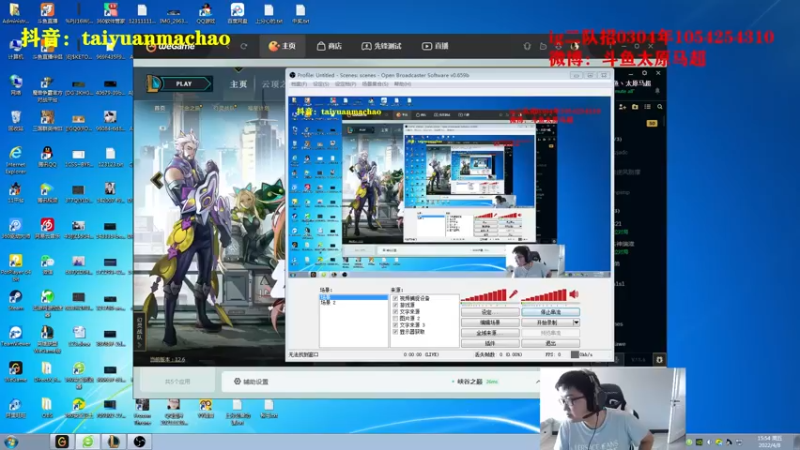
Task: Click OBS 编辑场景 button
Action: pyautogui.click(x=490, y=322)
